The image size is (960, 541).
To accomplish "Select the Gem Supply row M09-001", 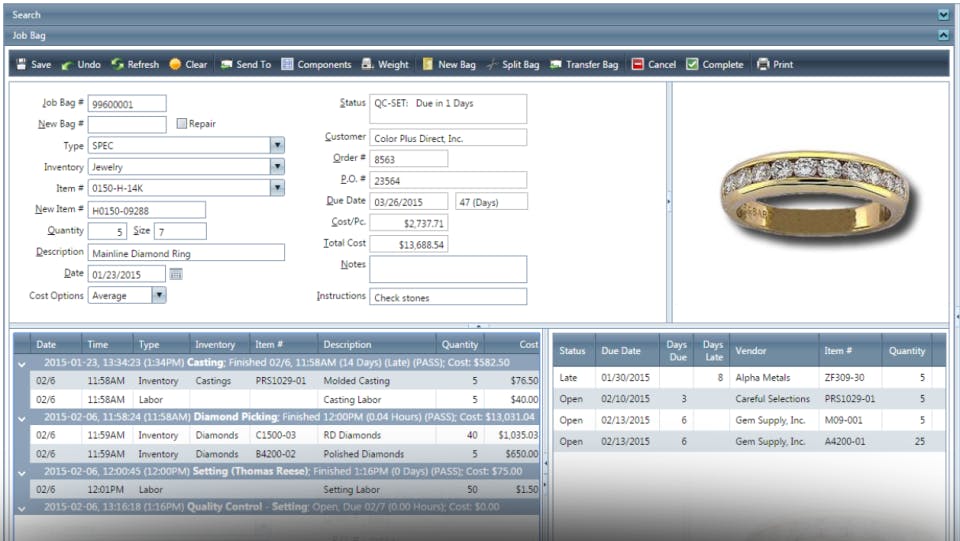I will coord(749,420).
